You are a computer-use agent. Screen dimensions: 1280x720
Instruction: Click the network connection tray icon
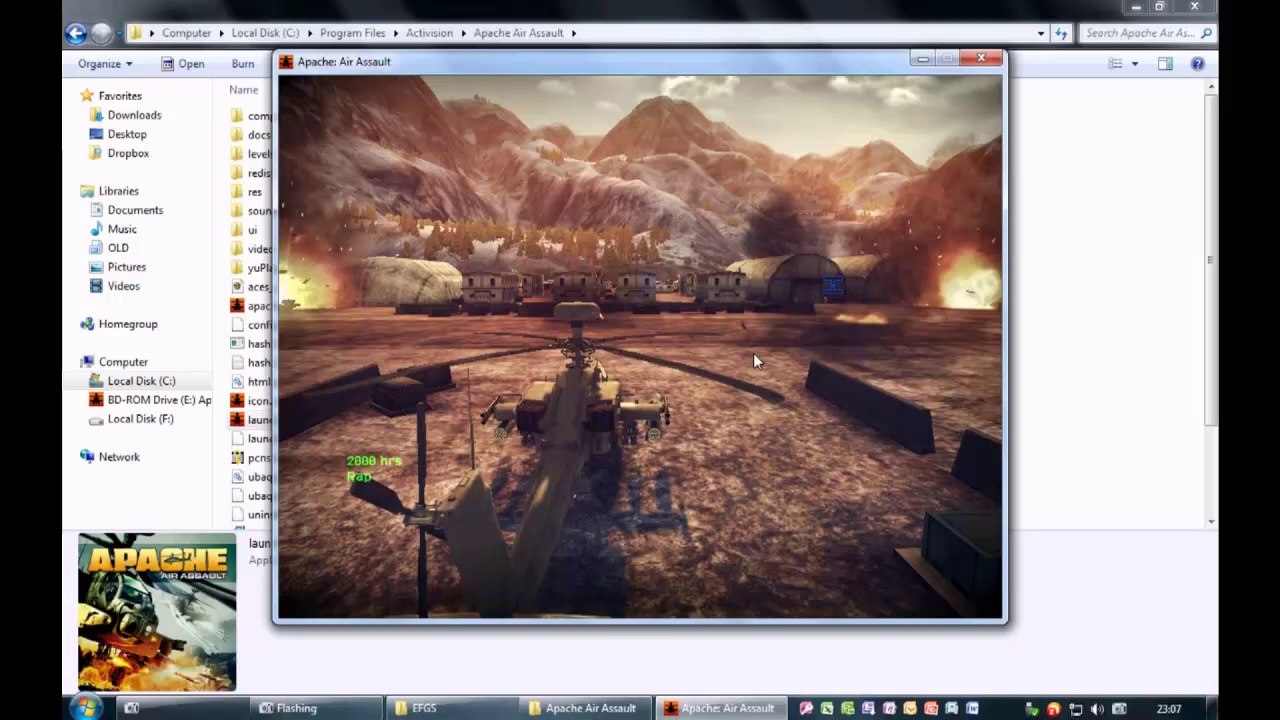coord(1075,709)
